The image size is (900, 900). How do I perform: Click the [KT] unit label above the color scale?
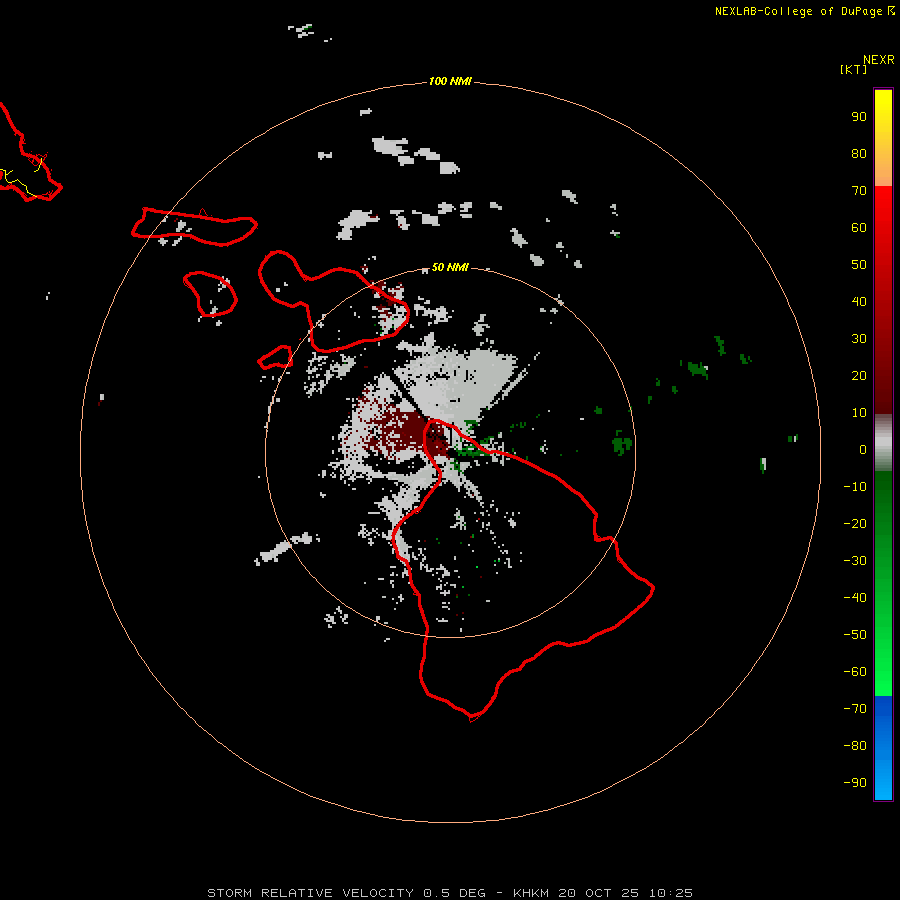(x=853, y=69)
